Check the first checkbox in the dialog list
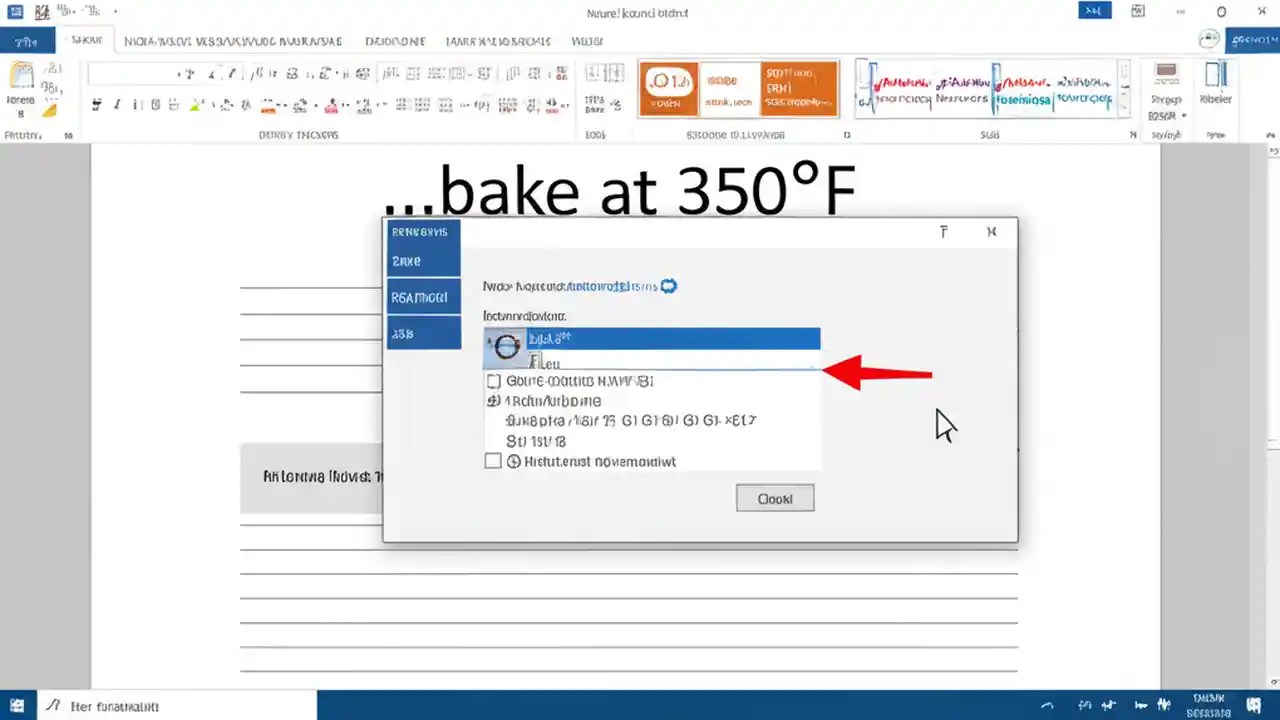This screenshot has height=720, width=1280. (493, 380)
